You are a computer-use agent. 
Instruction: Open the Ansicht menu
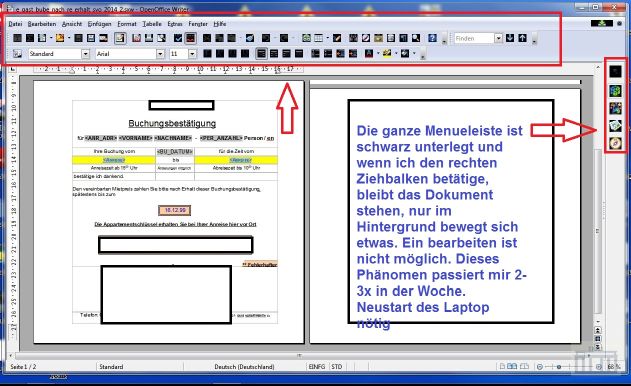[x=72, y=24]
